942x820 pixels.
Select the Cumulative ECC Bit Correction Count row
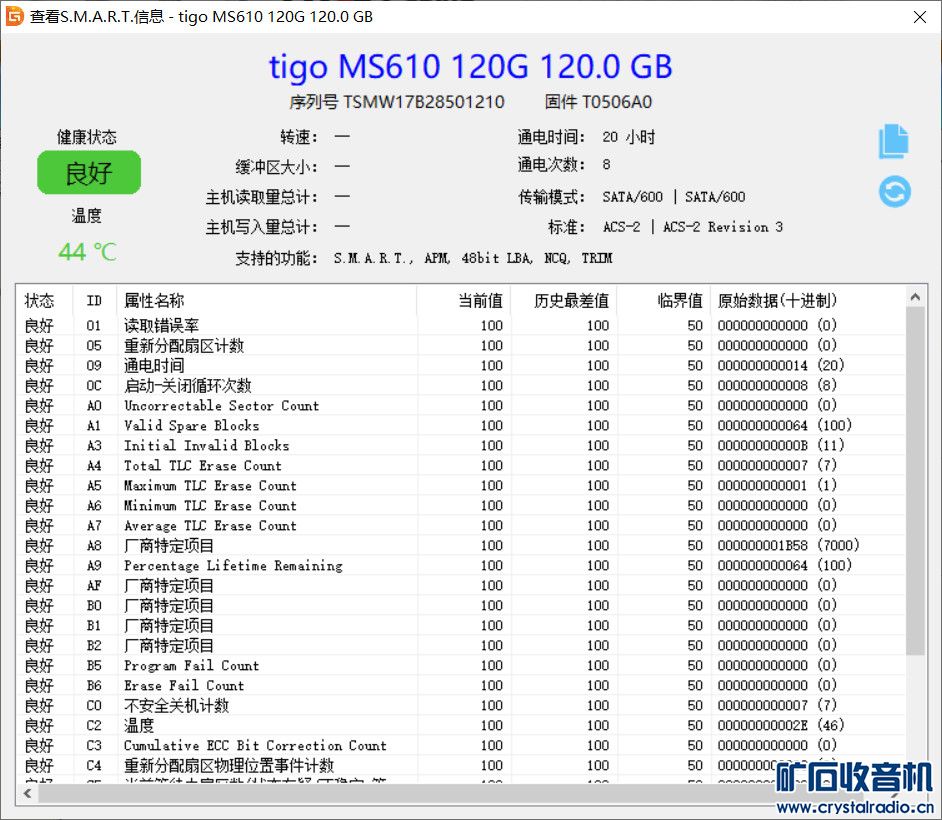[x=461, y=746]
